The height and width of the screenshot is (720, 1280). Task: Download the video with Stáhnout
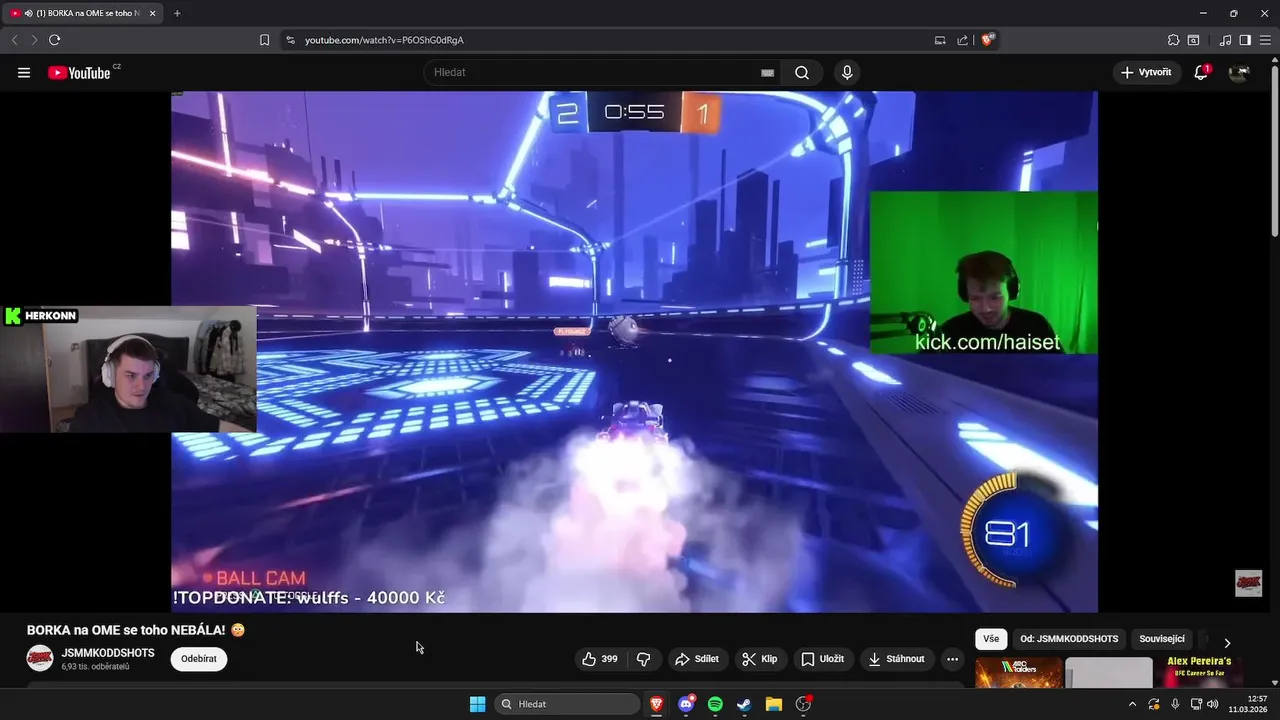897,659
